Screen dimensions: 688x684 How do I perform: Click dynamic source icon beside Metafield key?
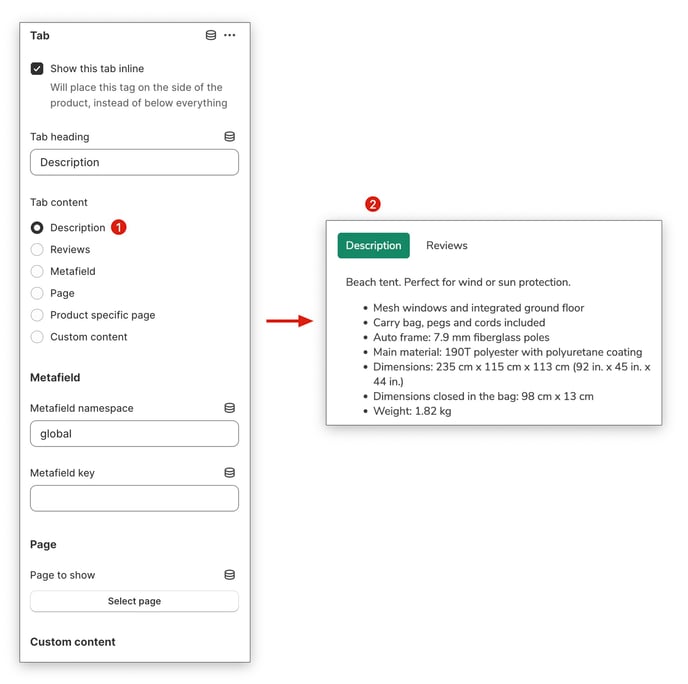coord(230,473)
